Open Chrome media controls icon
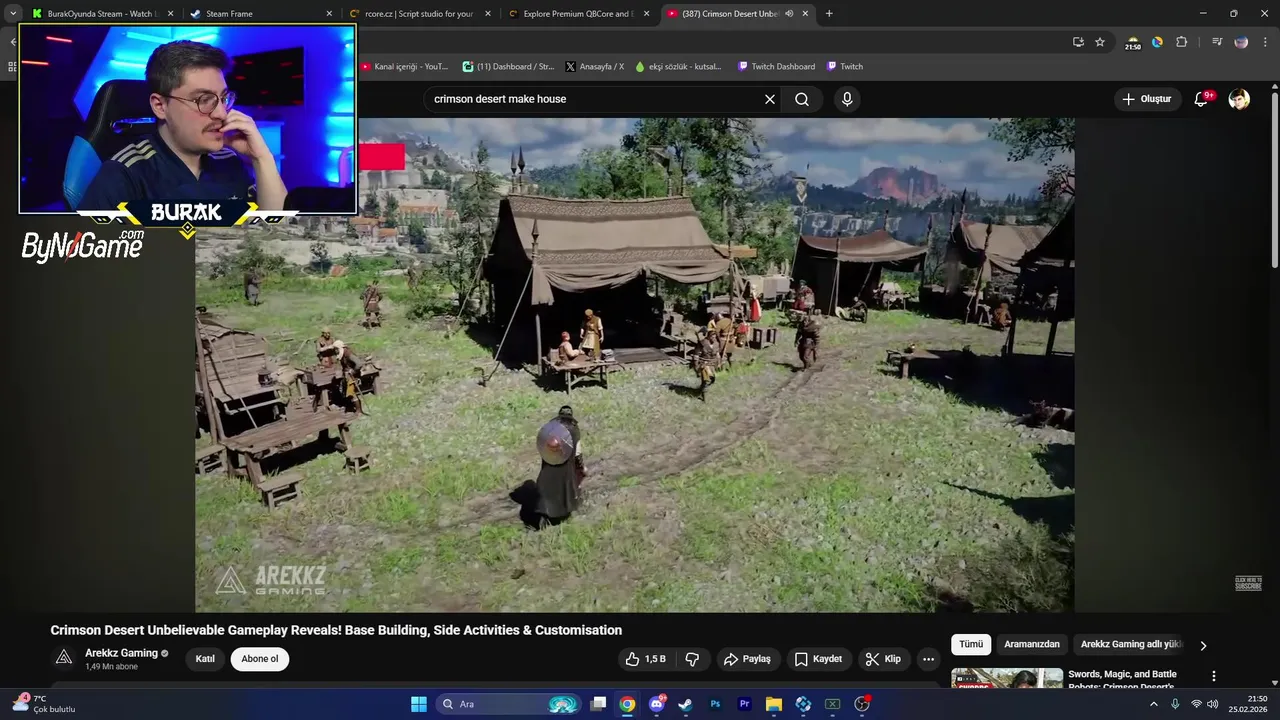Image resolution: width=1280 pixels, height=720 pixels. click(1217, 42)
